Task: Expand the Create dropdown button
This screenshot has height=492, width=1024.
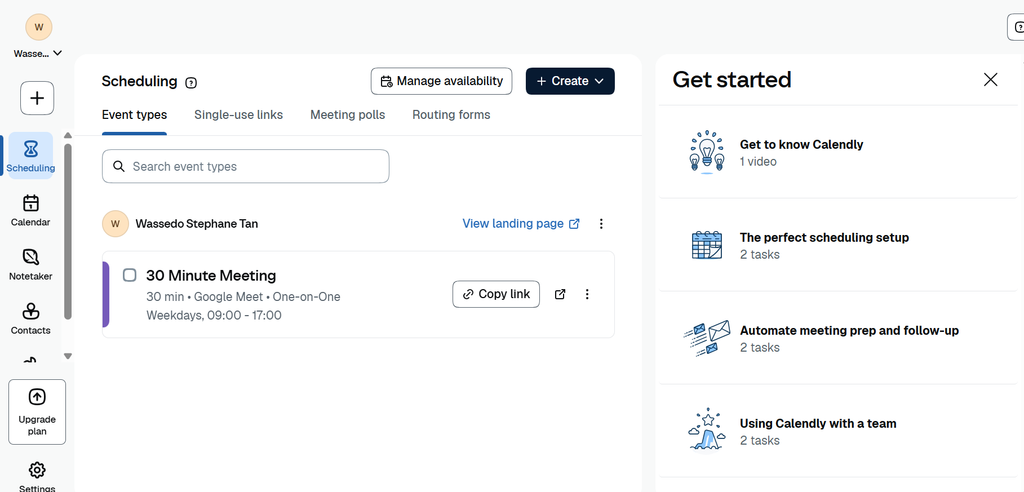Action: tap(570, 81)
